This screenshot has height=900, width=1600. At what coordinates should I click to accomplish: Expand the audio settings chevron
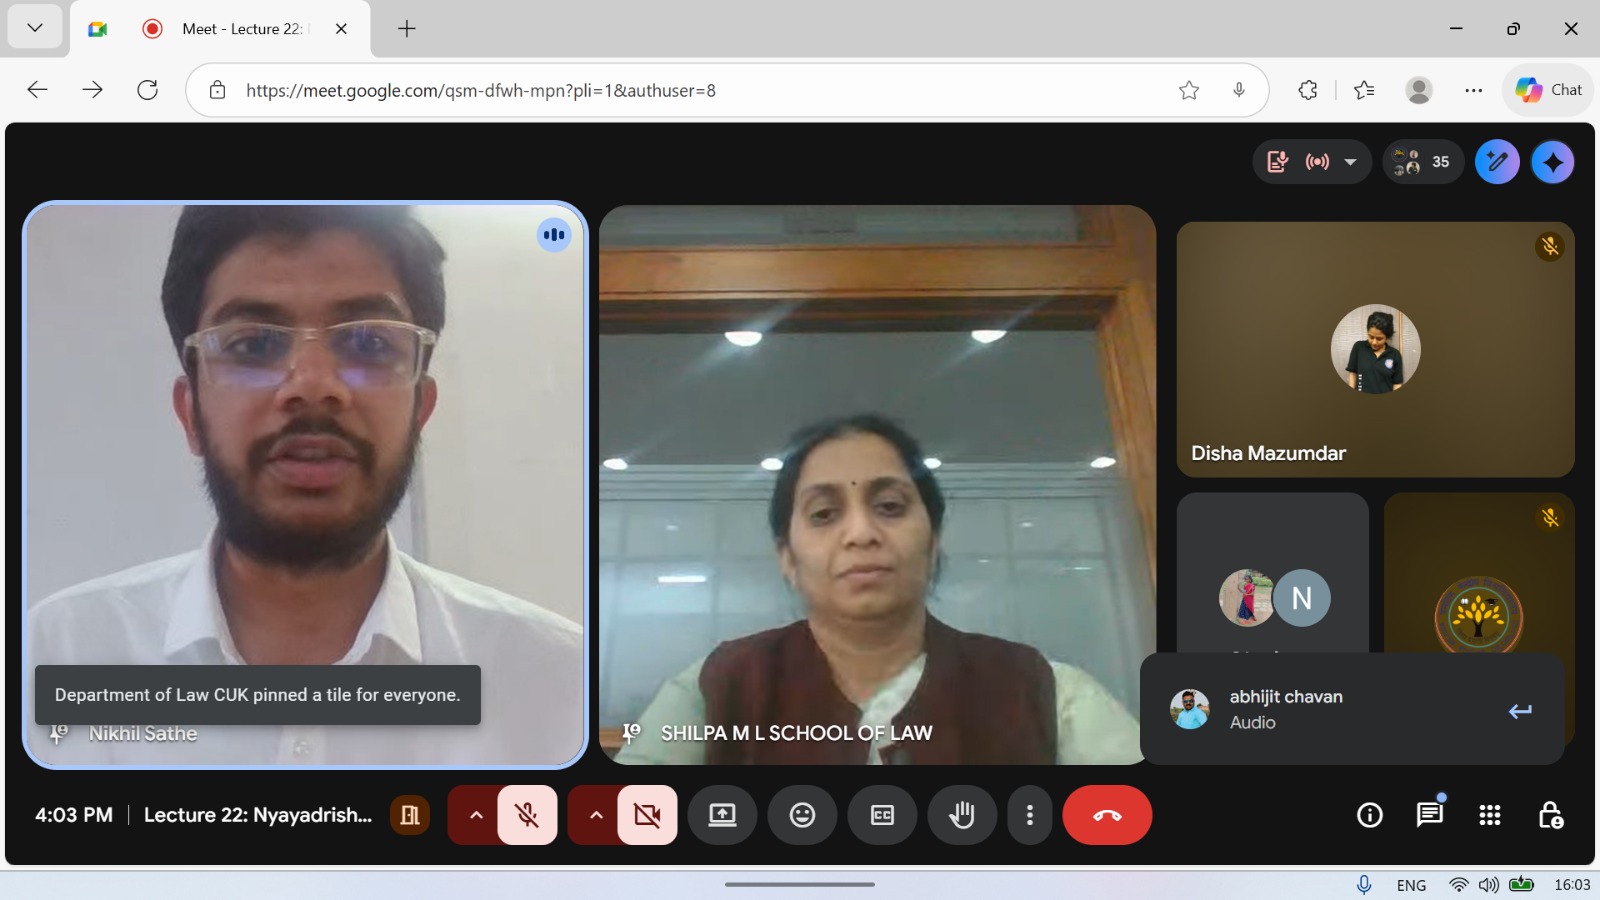[476, 815]
